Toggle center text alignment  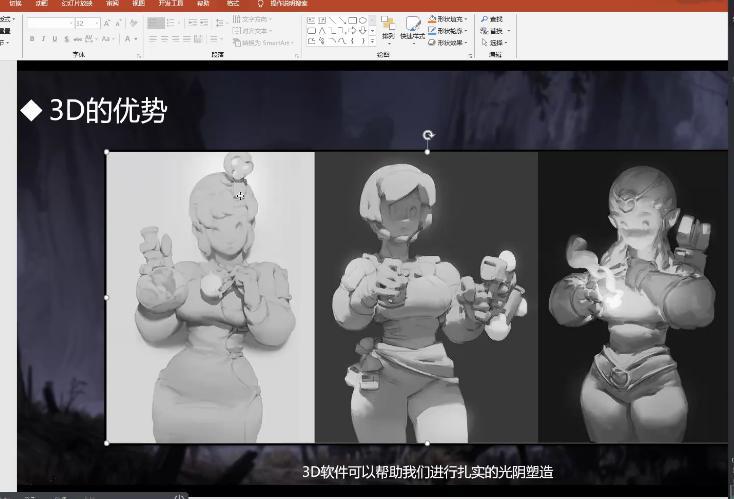tap(164, 39)
